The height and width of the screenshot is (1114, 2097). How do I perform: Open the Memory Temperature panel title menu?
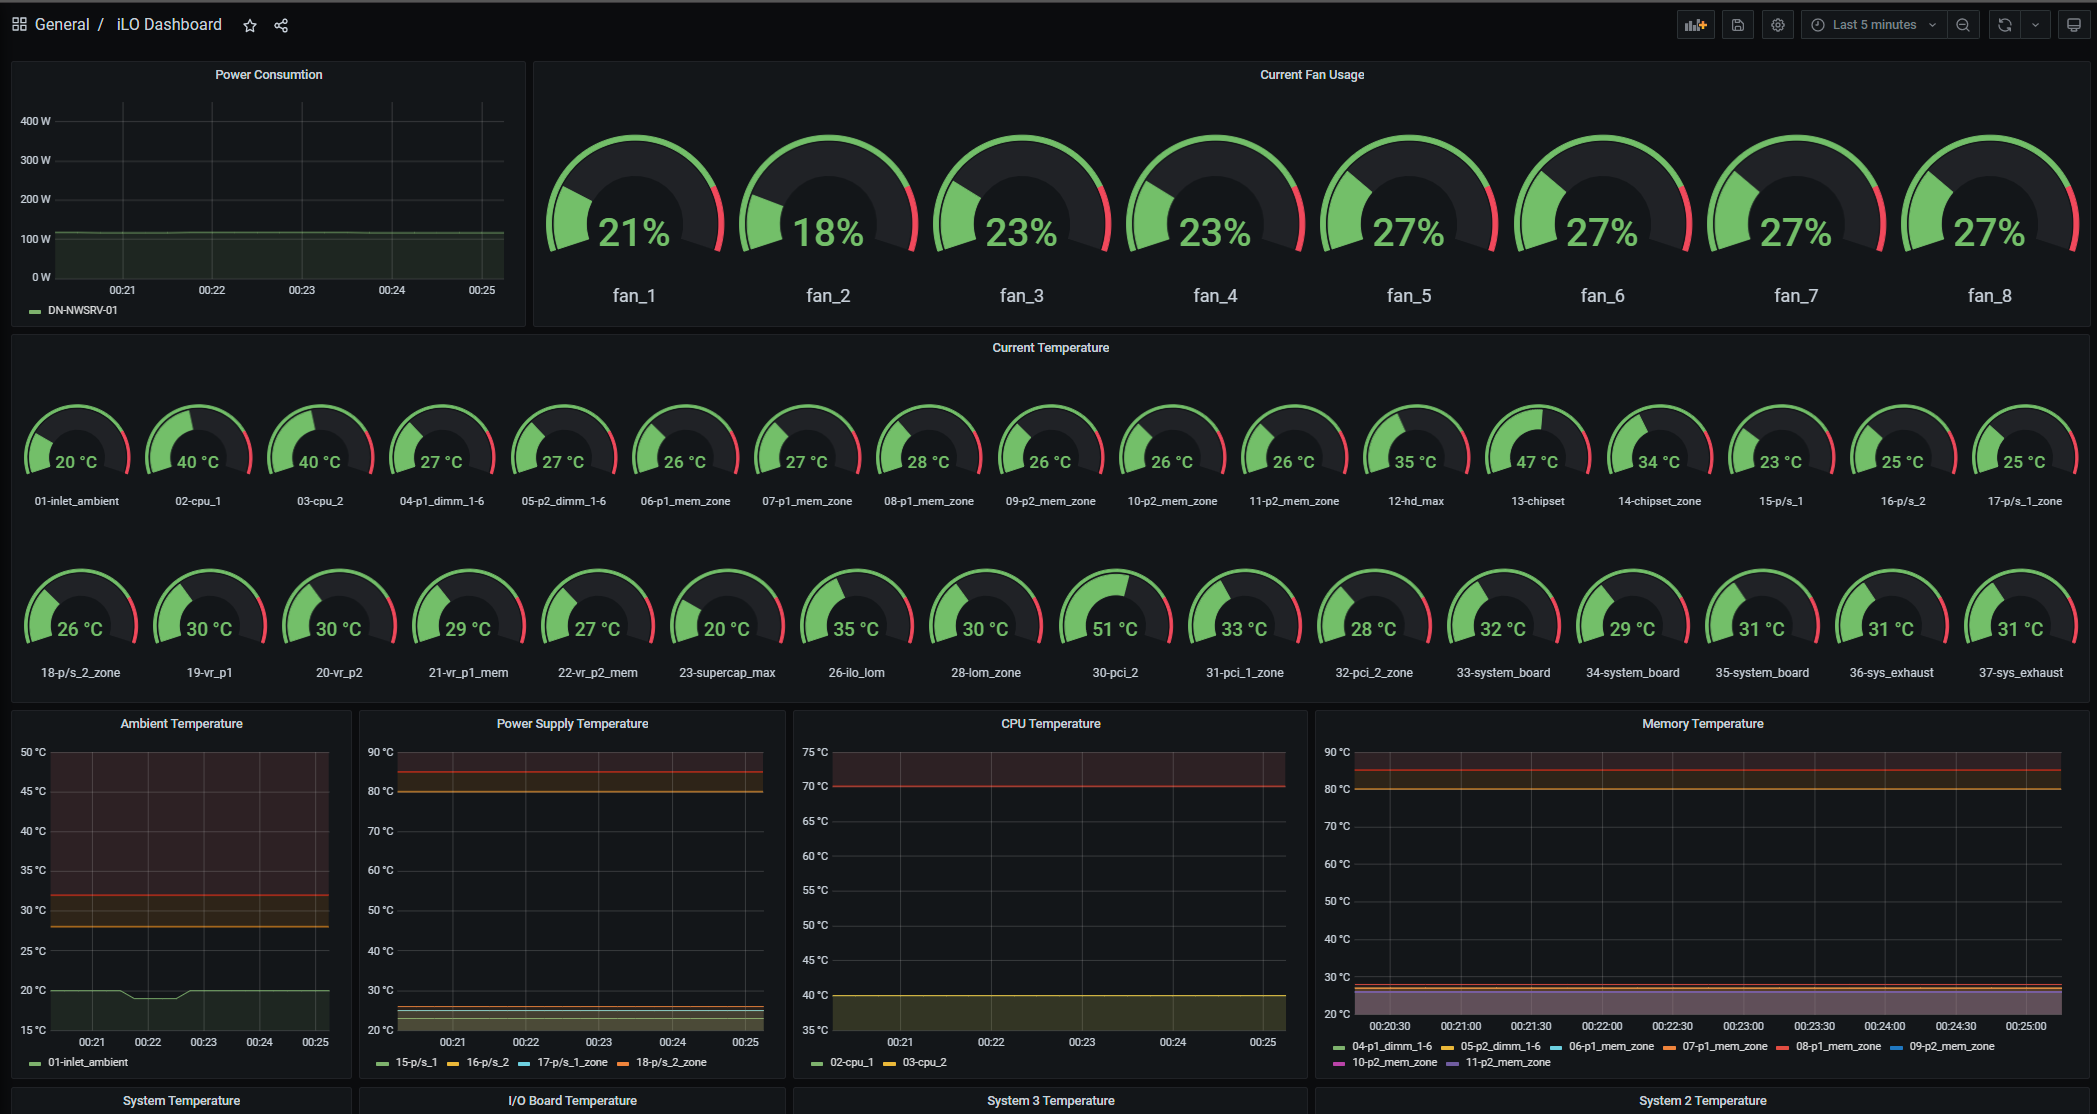tap(1702, 724)
